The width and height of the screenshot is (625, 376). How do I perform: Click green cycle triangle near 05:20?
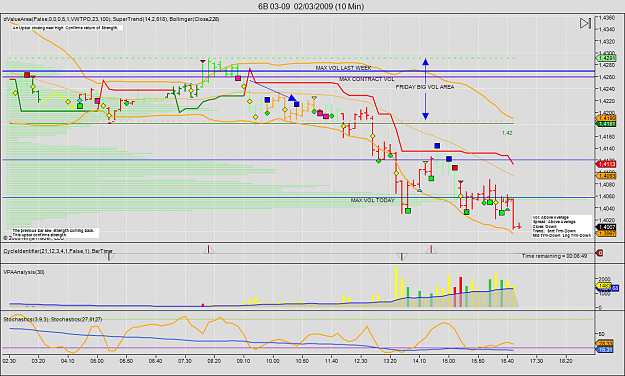click(x=109, y=256)
